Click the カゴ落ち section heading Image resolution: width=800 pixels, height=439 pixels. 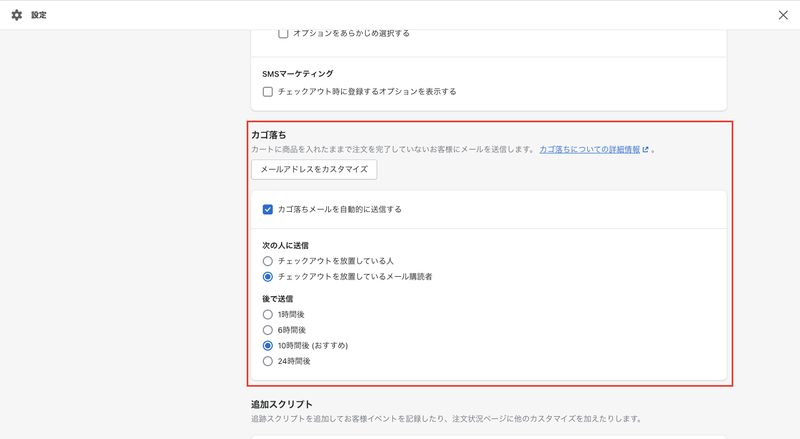point(268,135)
